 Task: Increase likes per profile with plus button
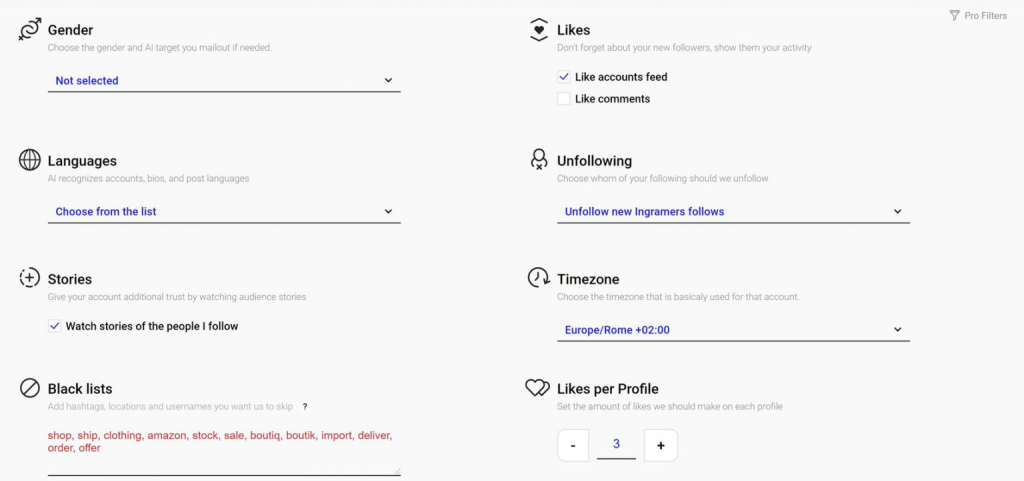point(661,445)
